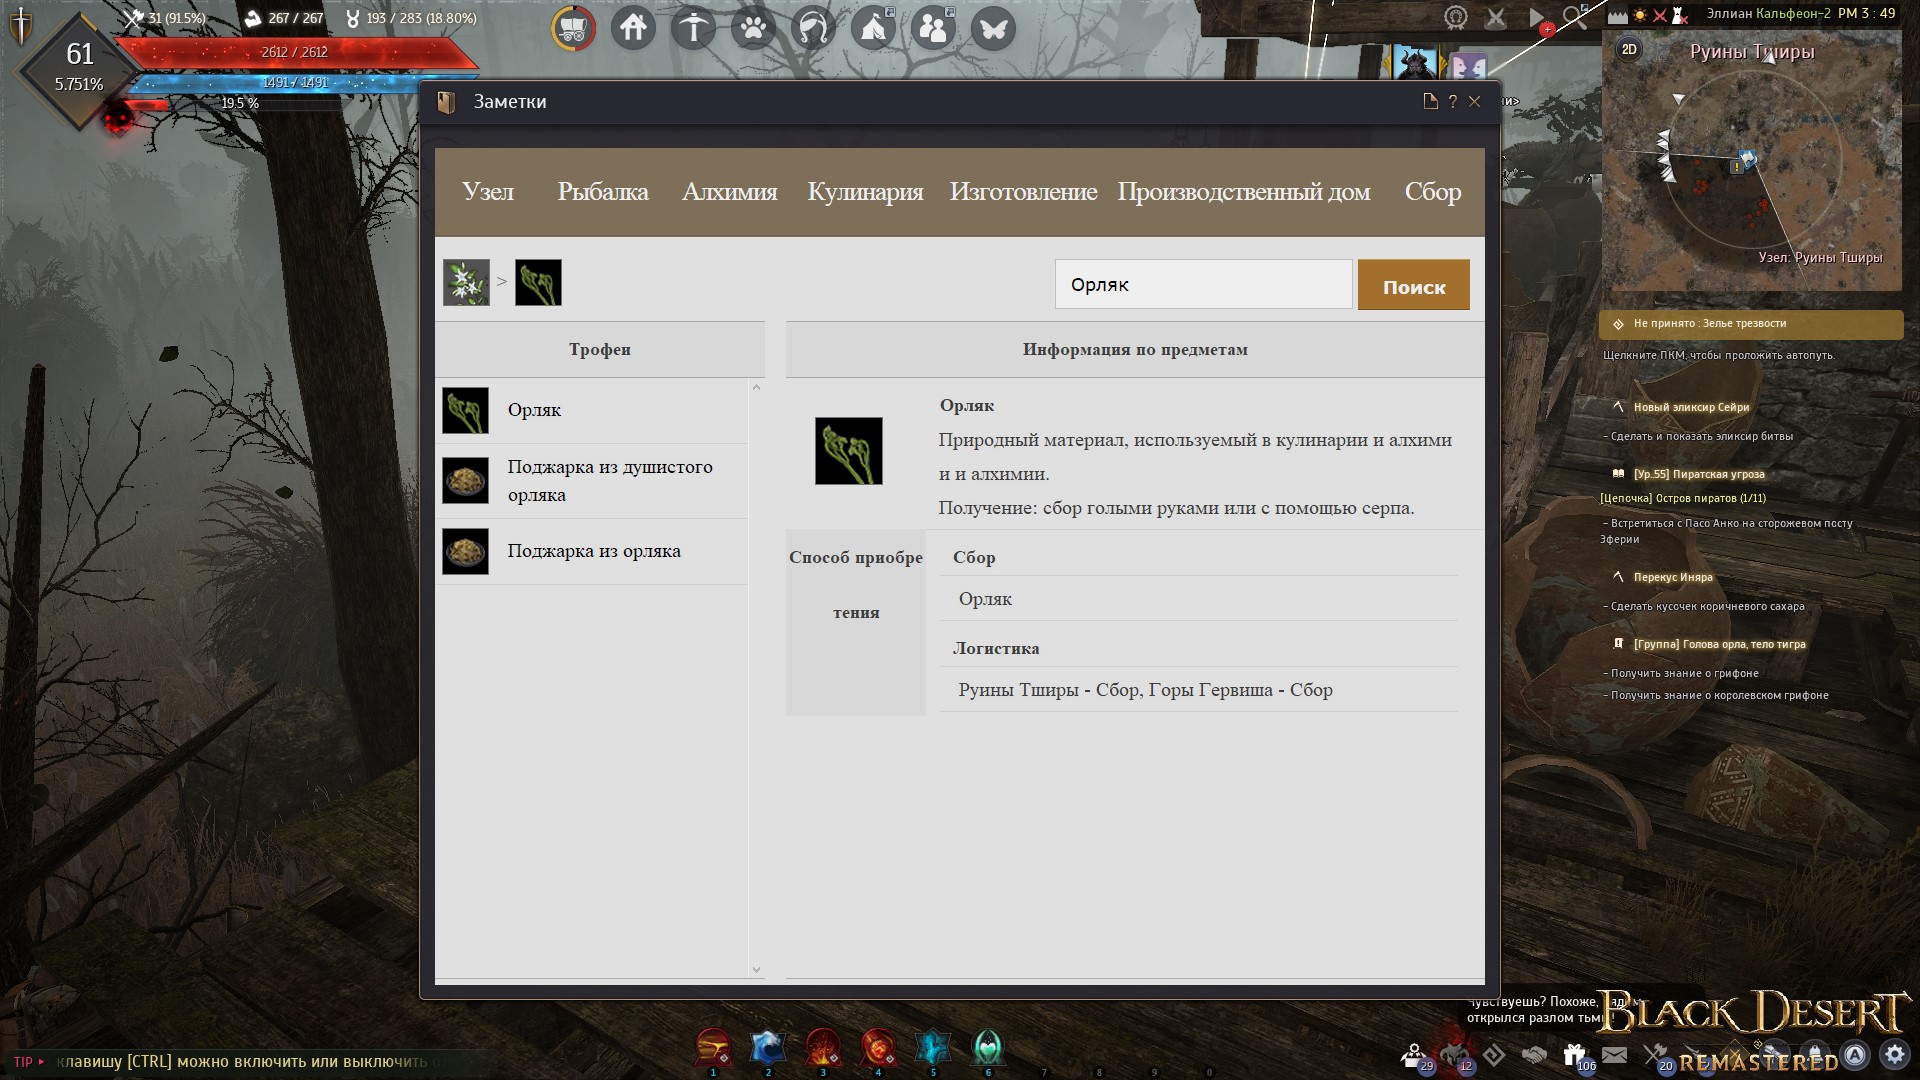Click the red HP bar
Image resolution: width=1920 pixels, height=1080 pixels.
coord(294,52)
